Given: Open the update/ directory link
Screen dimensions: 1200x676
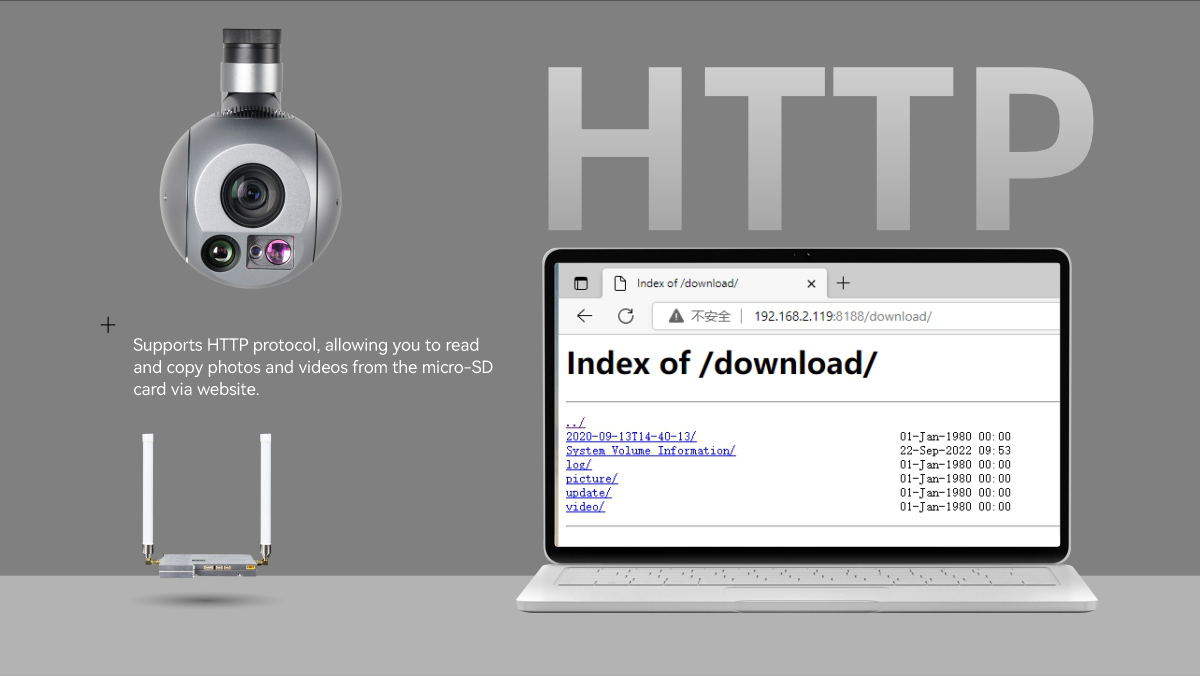Looking at the screenshot, I should click(x=588, y=493).
